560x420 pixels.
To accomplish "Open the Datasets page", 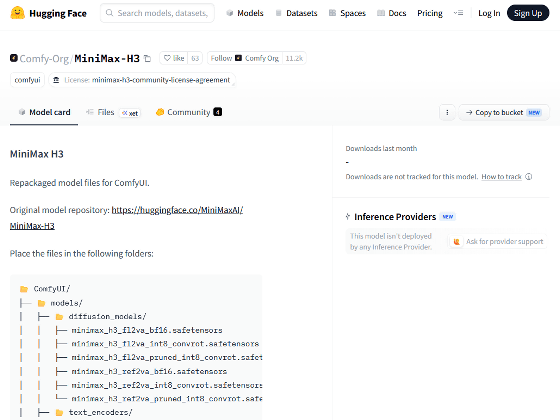I will (x=296, y=13).
